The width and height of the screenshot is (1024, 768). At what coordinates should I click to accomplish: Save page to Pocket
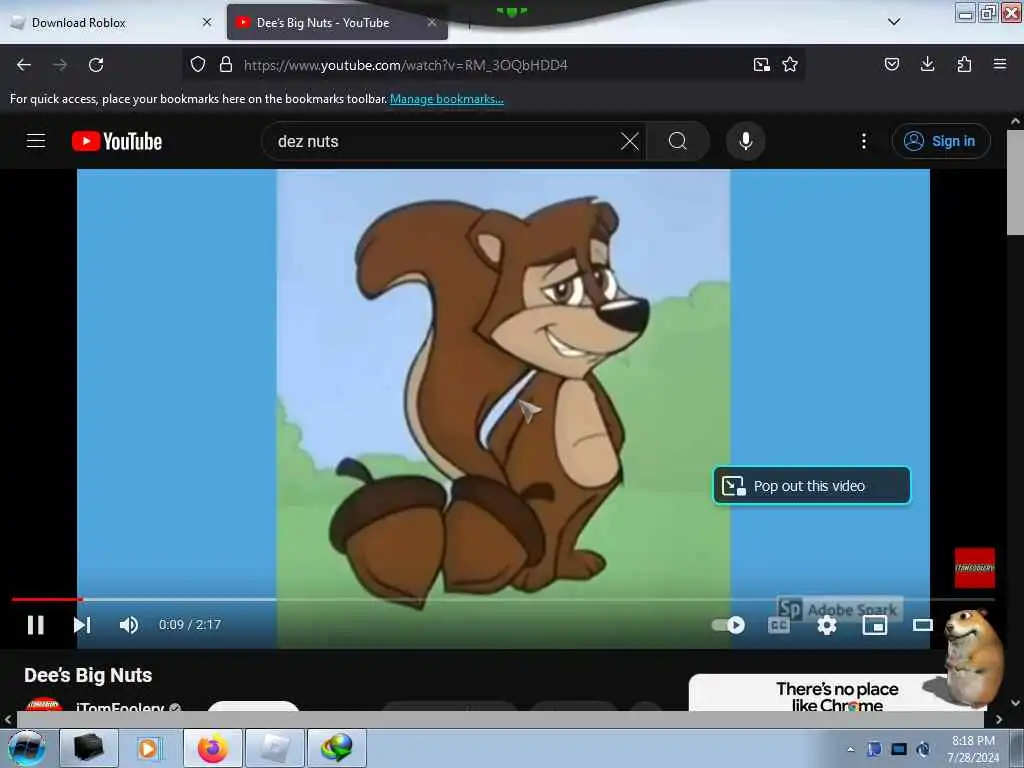pos(891,64)
